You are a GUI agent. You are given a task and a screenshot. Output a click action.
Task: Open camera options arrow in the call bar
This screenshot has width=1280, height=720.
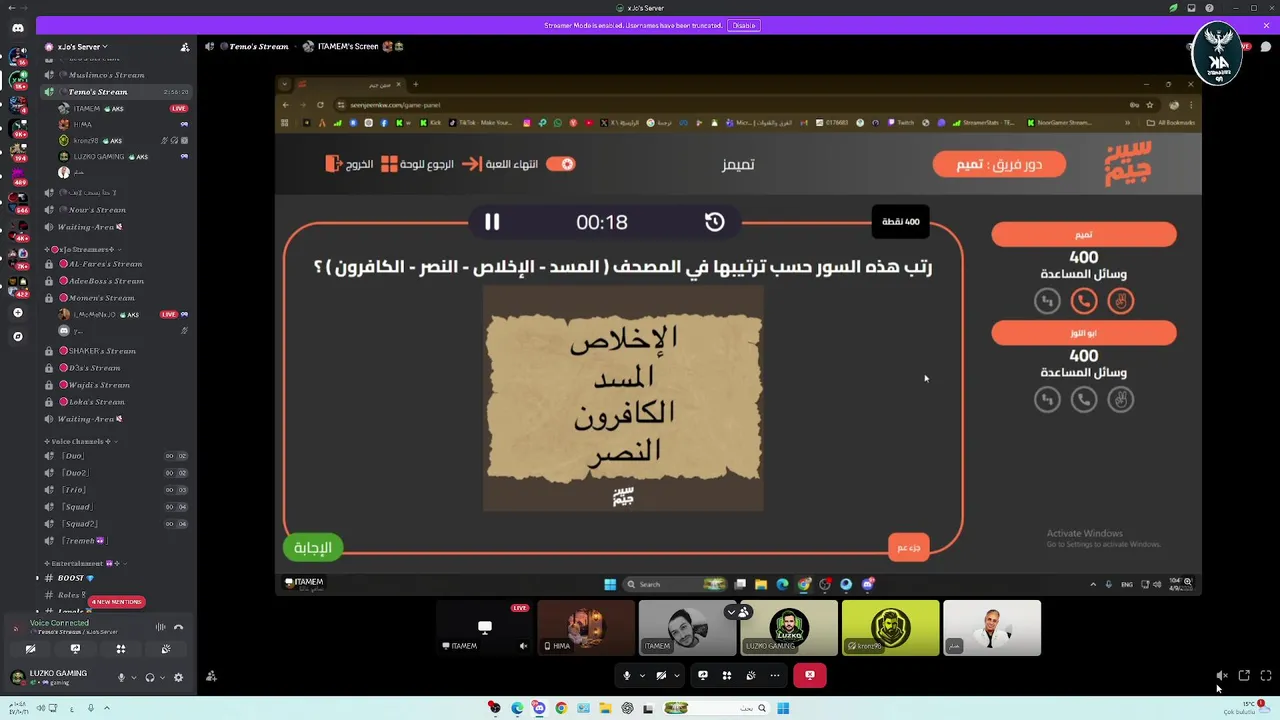pyautogui.click(x=677, y=675)
